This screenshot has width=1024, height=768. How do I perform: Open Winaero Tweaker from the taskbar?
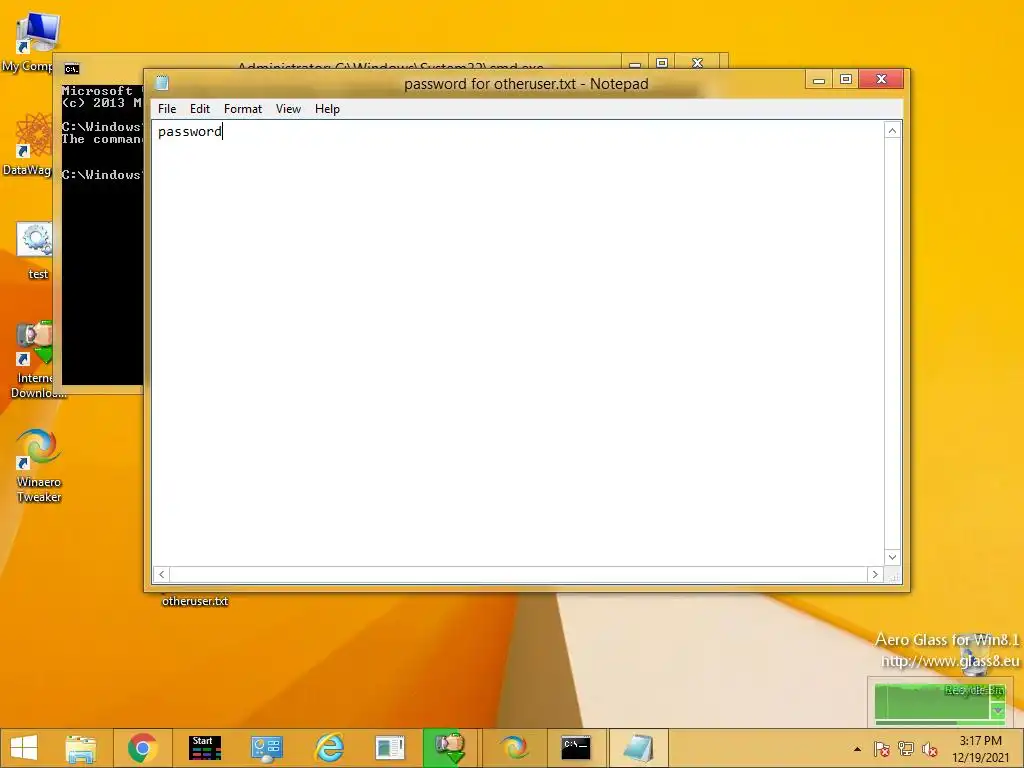[514, 748]
